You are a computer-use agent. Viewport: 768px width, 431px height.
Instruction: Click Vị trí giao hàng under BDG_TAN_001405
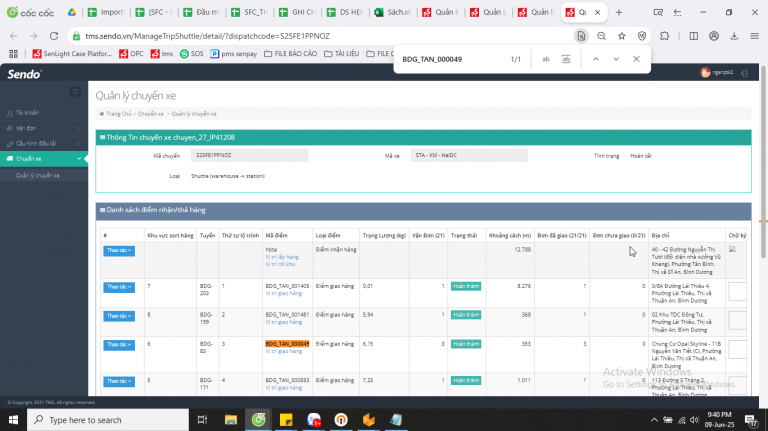coord(284,293)
